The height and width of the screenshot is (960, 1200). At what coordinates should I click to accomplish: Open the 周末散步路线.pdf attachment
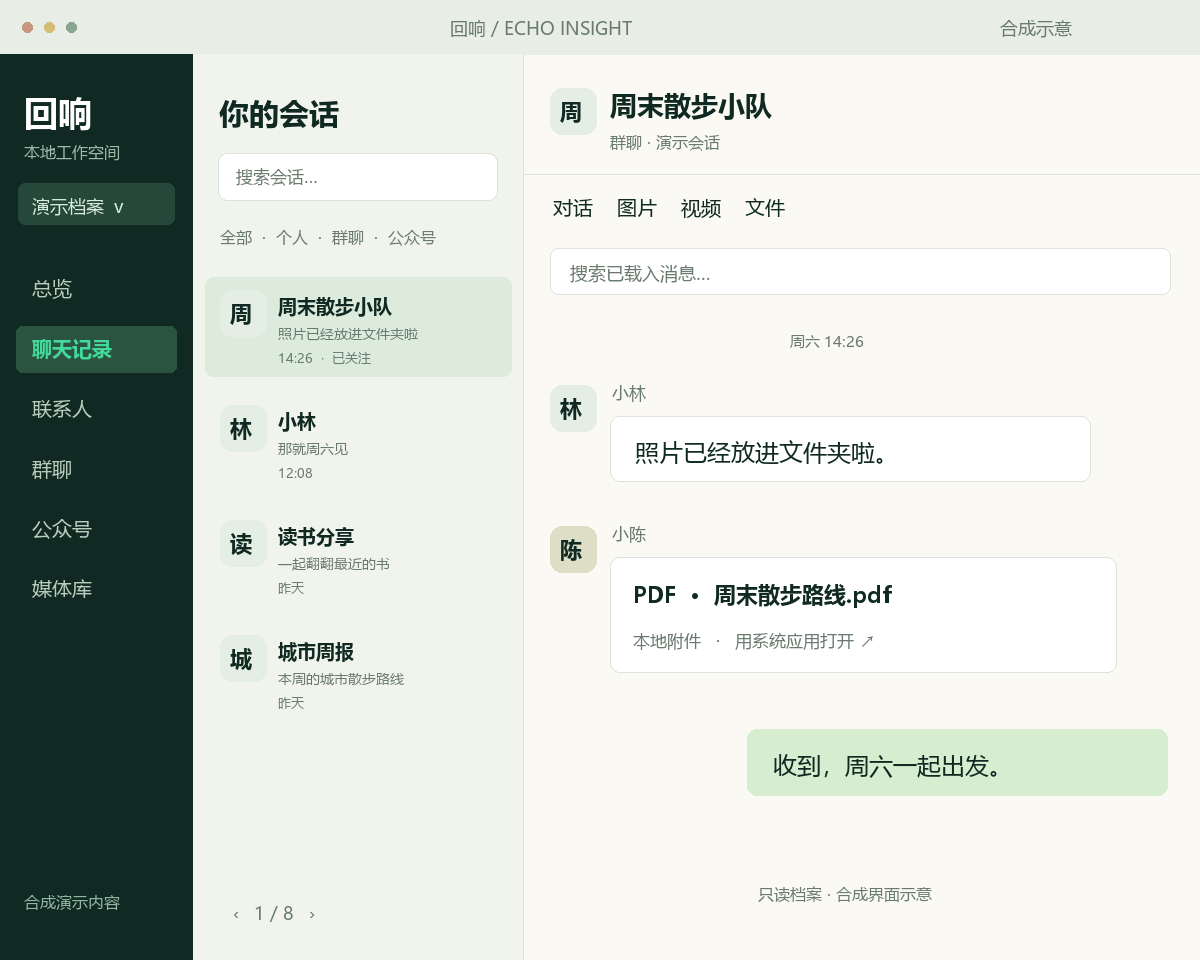tap(863, 615)
